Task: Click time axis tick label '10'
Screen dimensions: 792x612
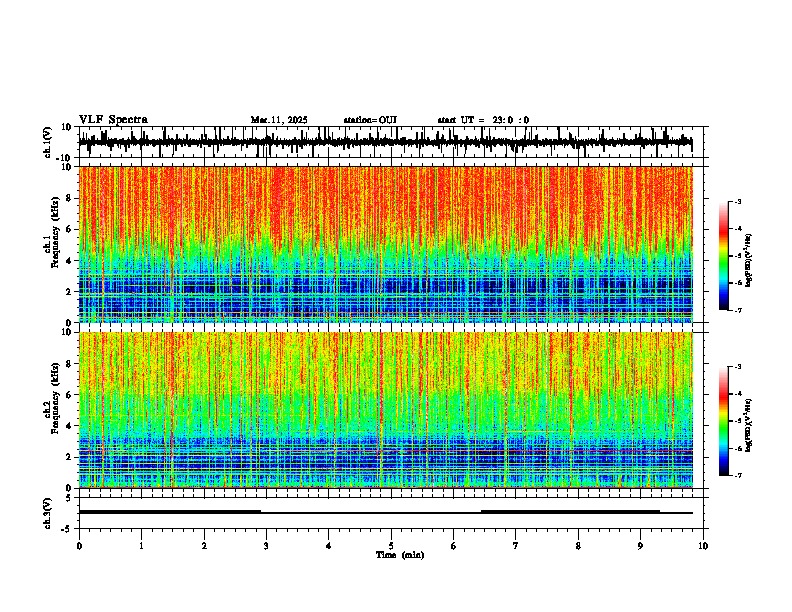Action: pyautogui.click(x=703, y=546)
